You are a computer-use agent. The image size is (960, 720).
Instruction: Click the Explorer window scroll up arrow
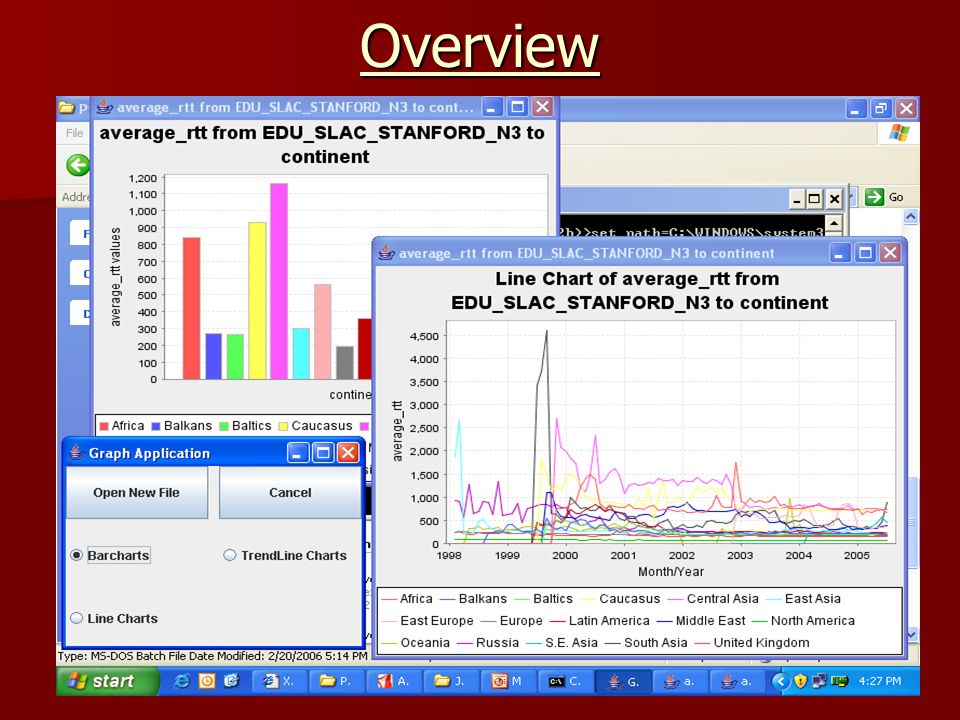(911, 217)
